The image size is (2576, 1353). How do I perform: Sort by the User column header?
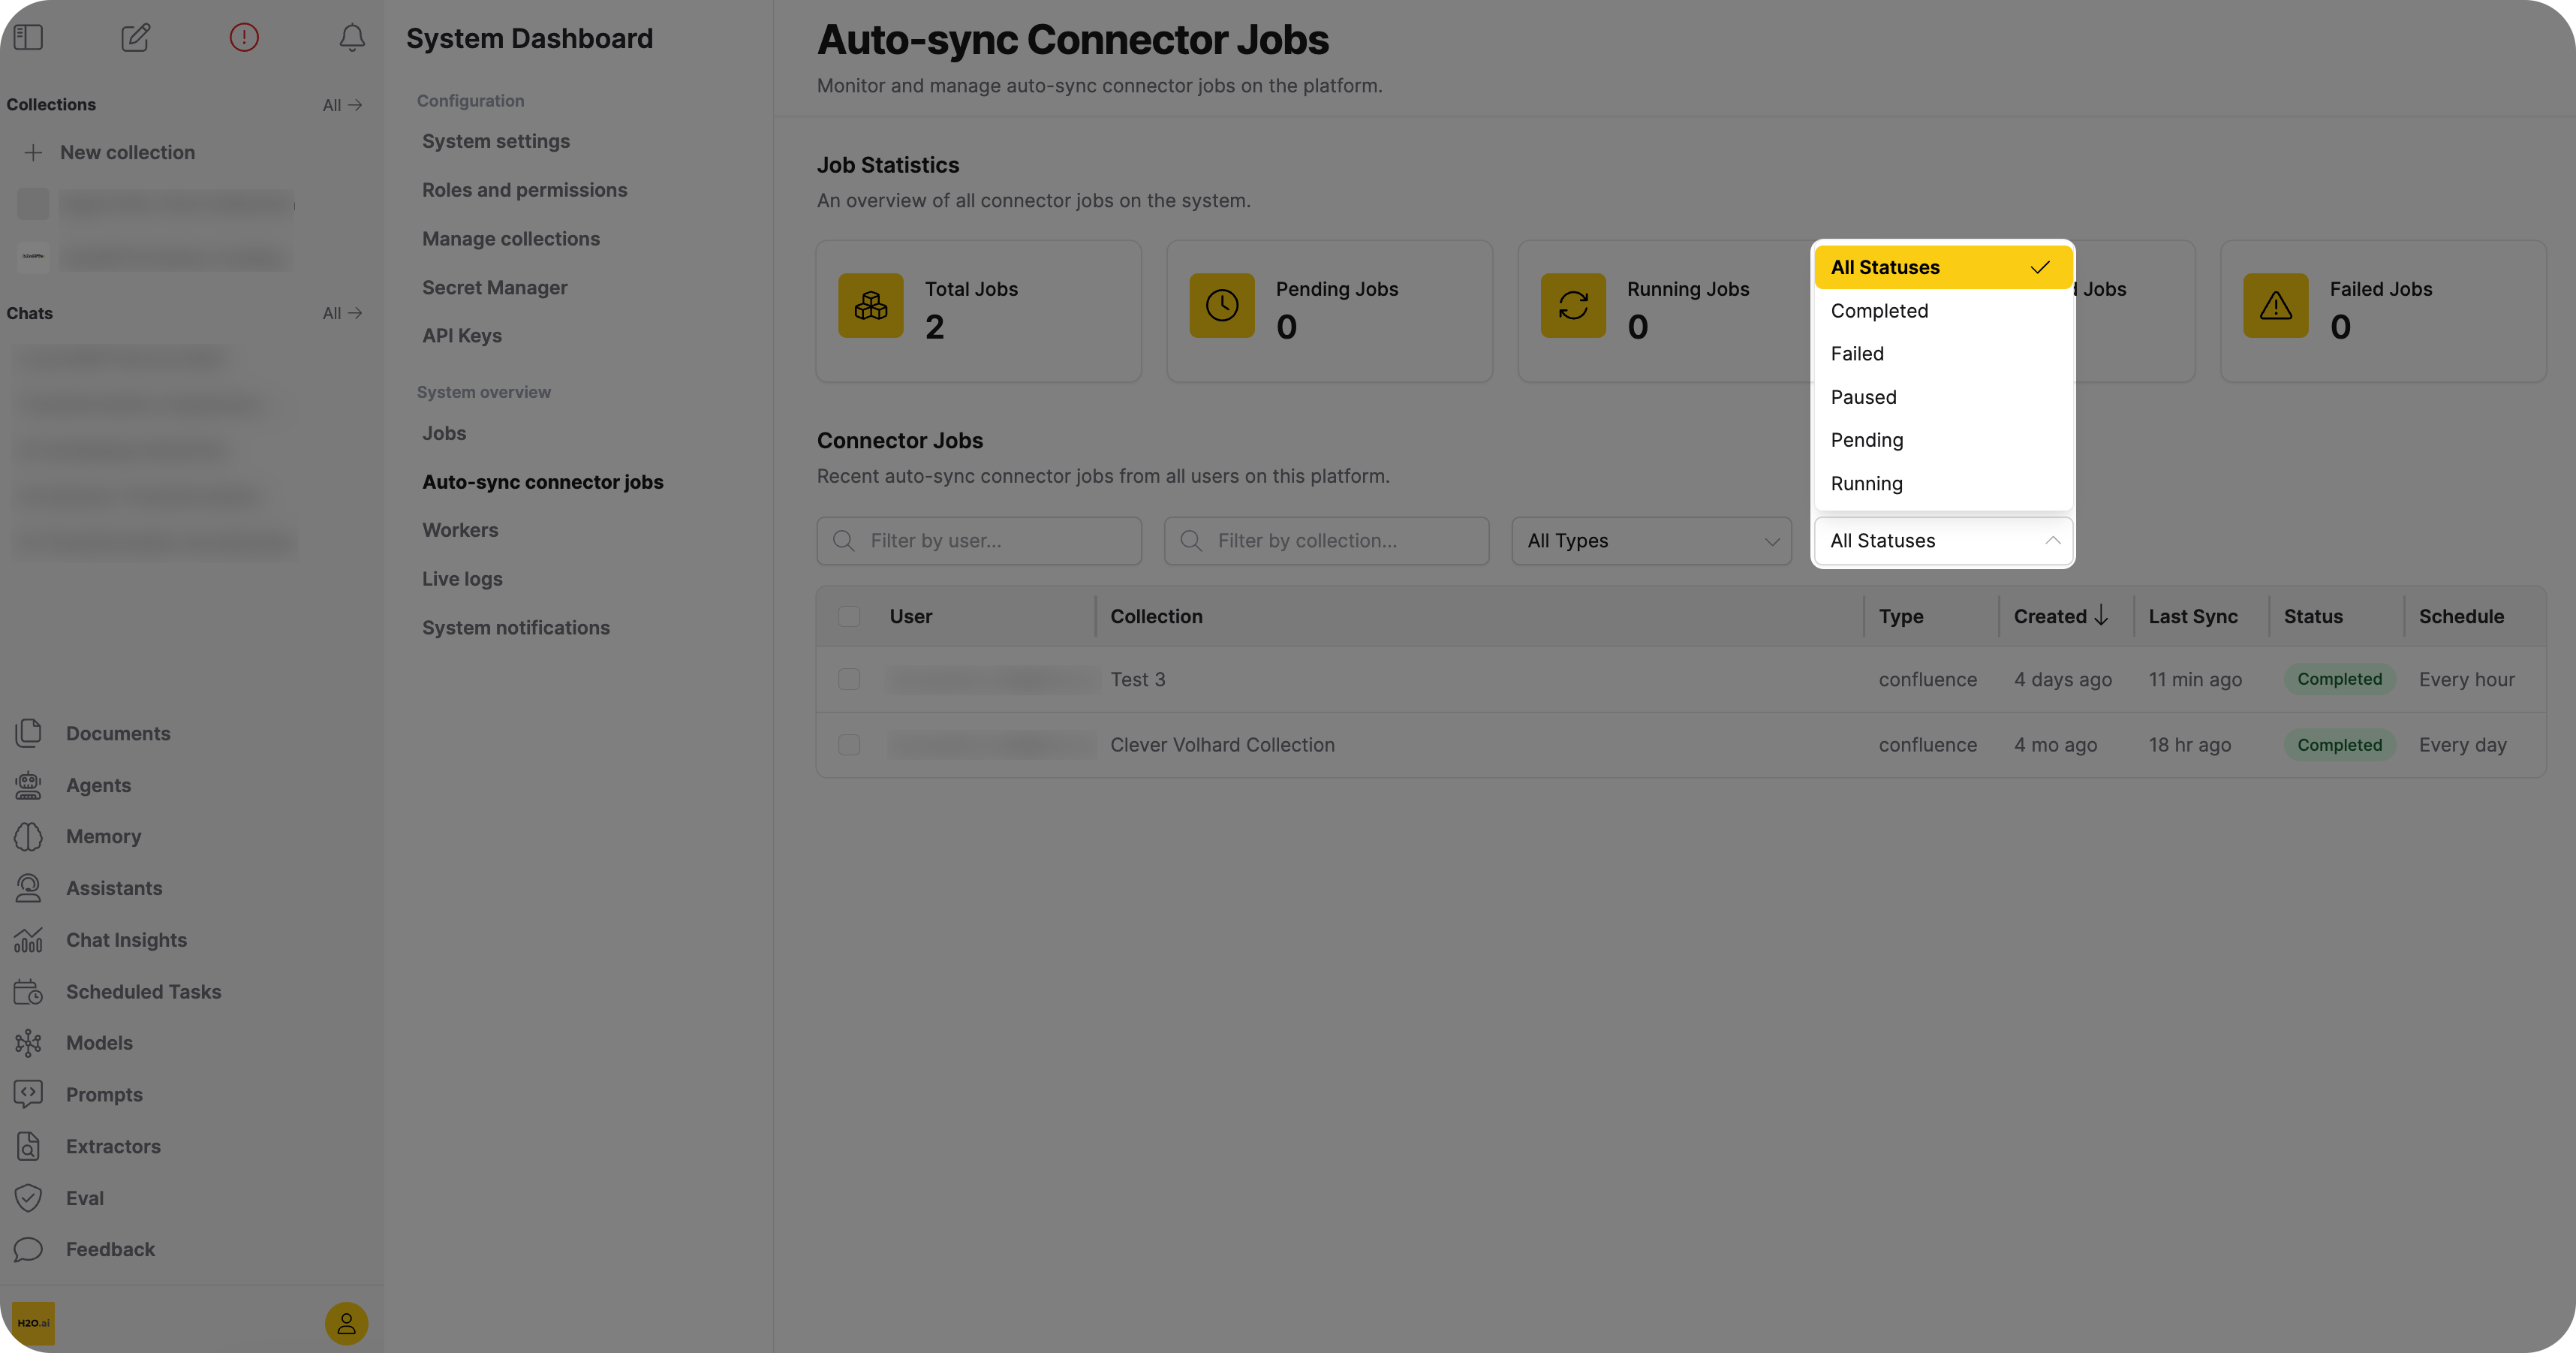[x=910, y=616]
